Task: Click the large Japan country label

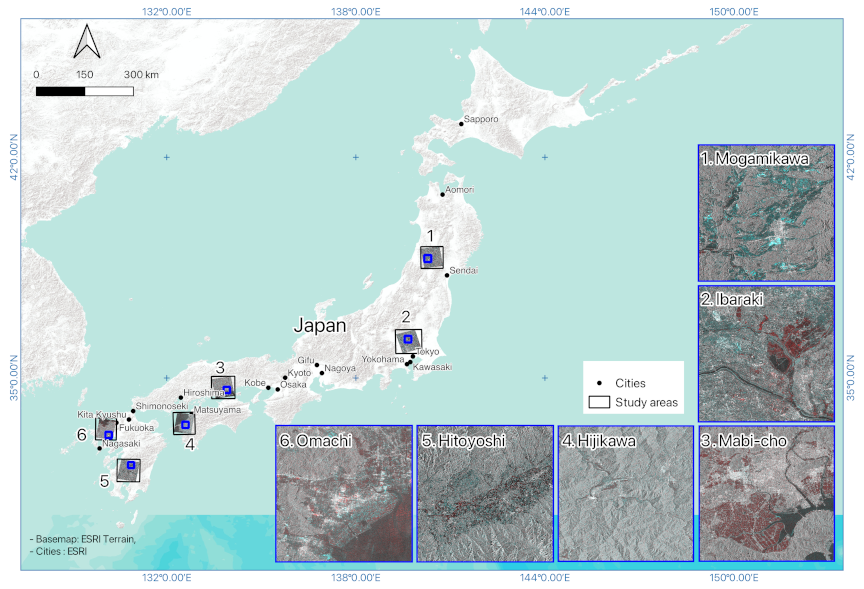Action: pyautogui.click(x=319, y=326)
